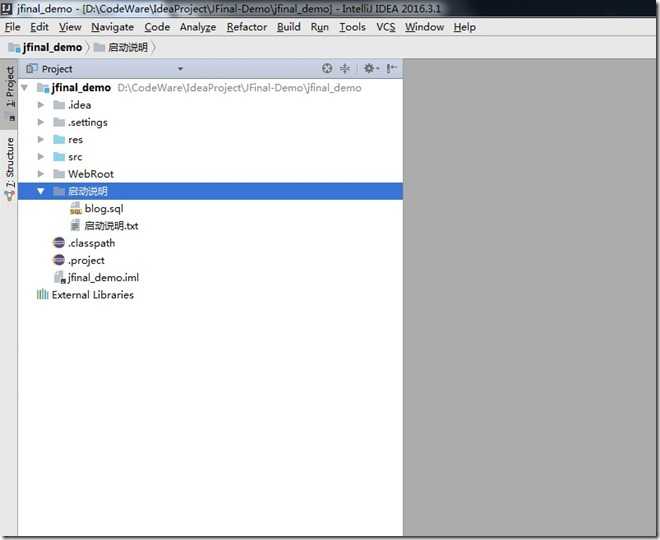
Task: Expand the src folder
Action: coord(41,157)
